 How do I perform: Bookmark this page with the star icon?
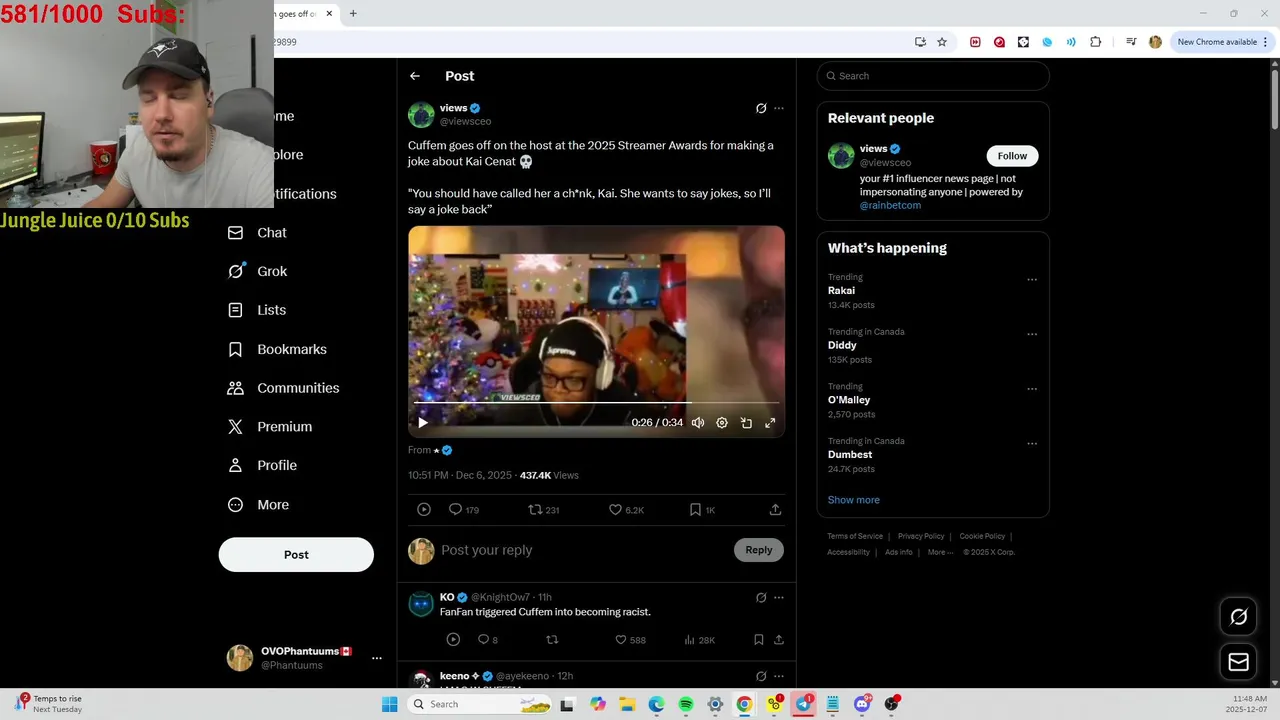(x=942, y=42)
